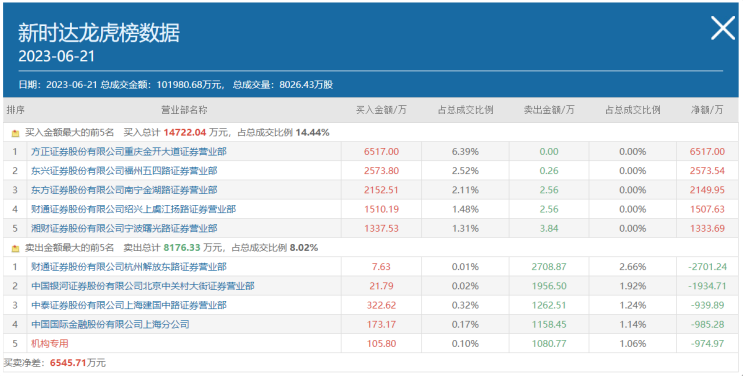Click buy amount 1337.53
The width and height of the screenshot is (744, 377).
381,229
